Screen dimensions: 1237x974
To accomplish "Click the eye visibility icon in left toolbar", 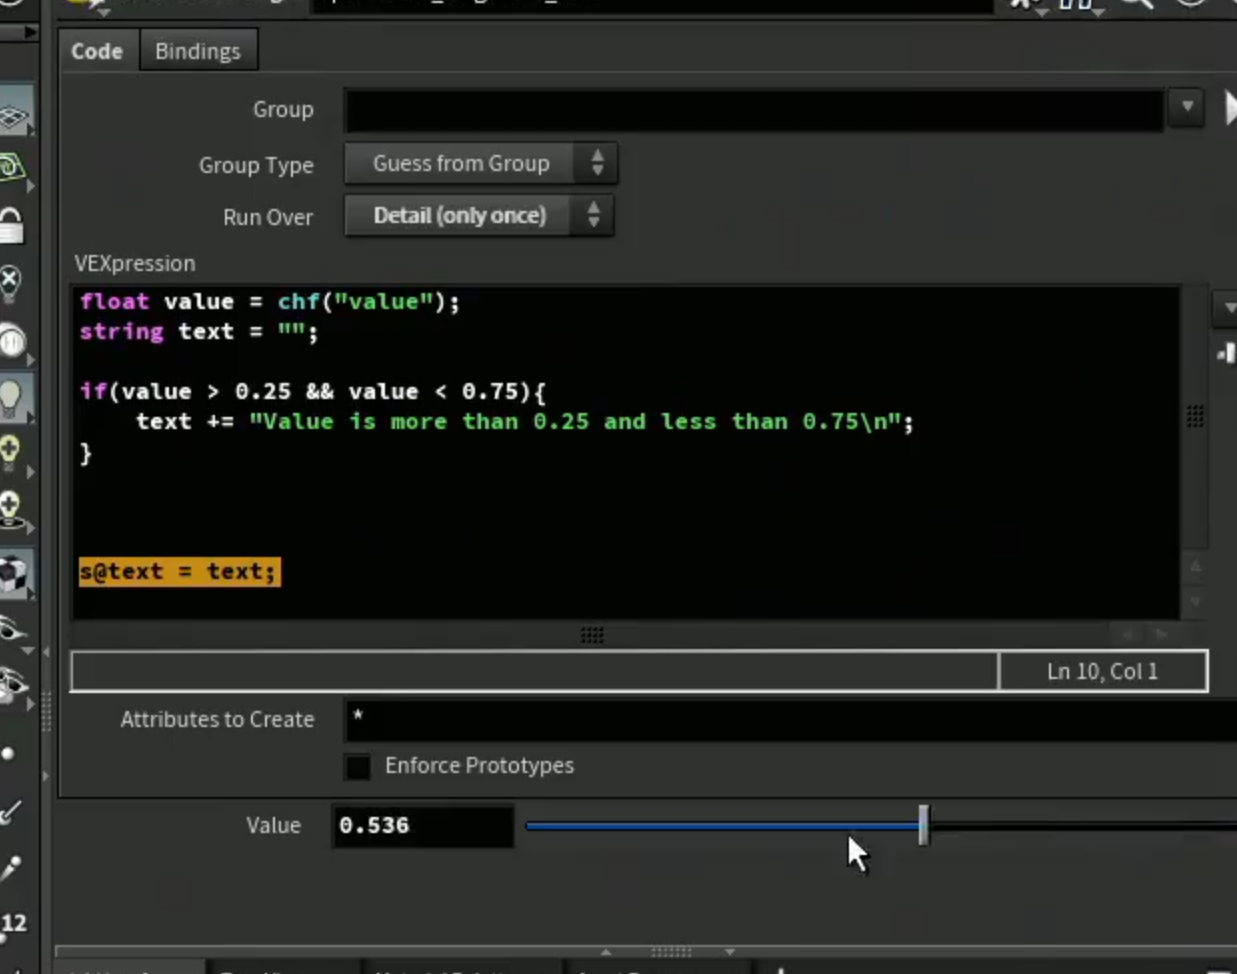I will [x=12, y=630].
